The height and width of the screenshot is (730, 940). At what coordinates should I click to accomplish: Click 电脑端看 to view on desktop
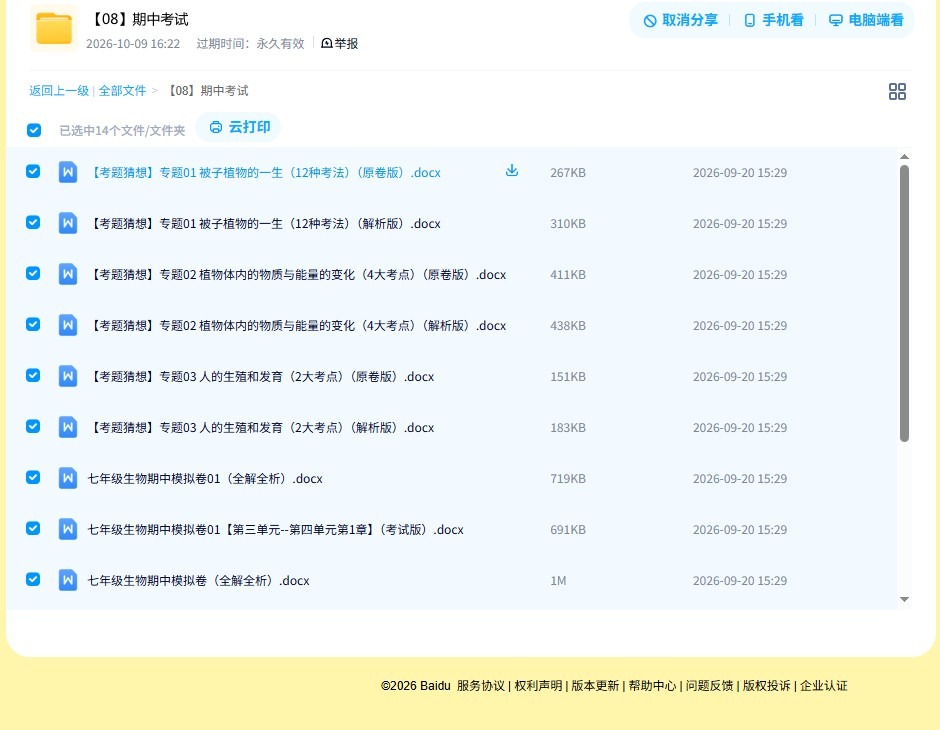(866, 20)
